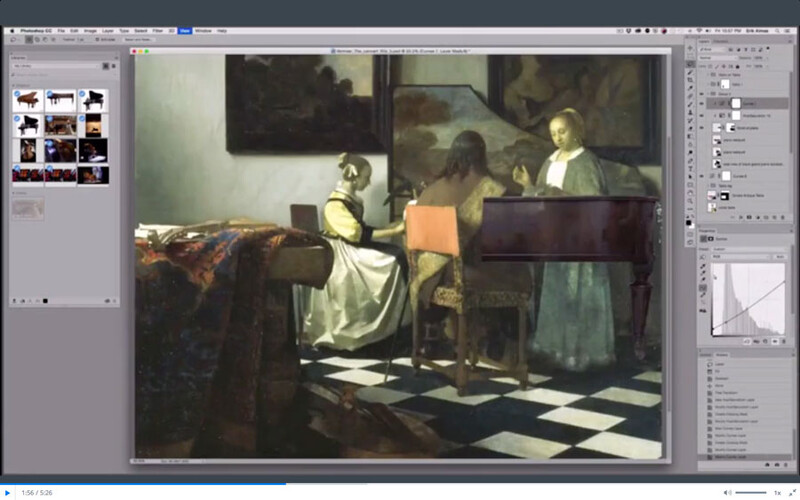Click the foreground color swatch in the toolbox
The width and height of the screenshot is (800, 500).
coord(688,223)
